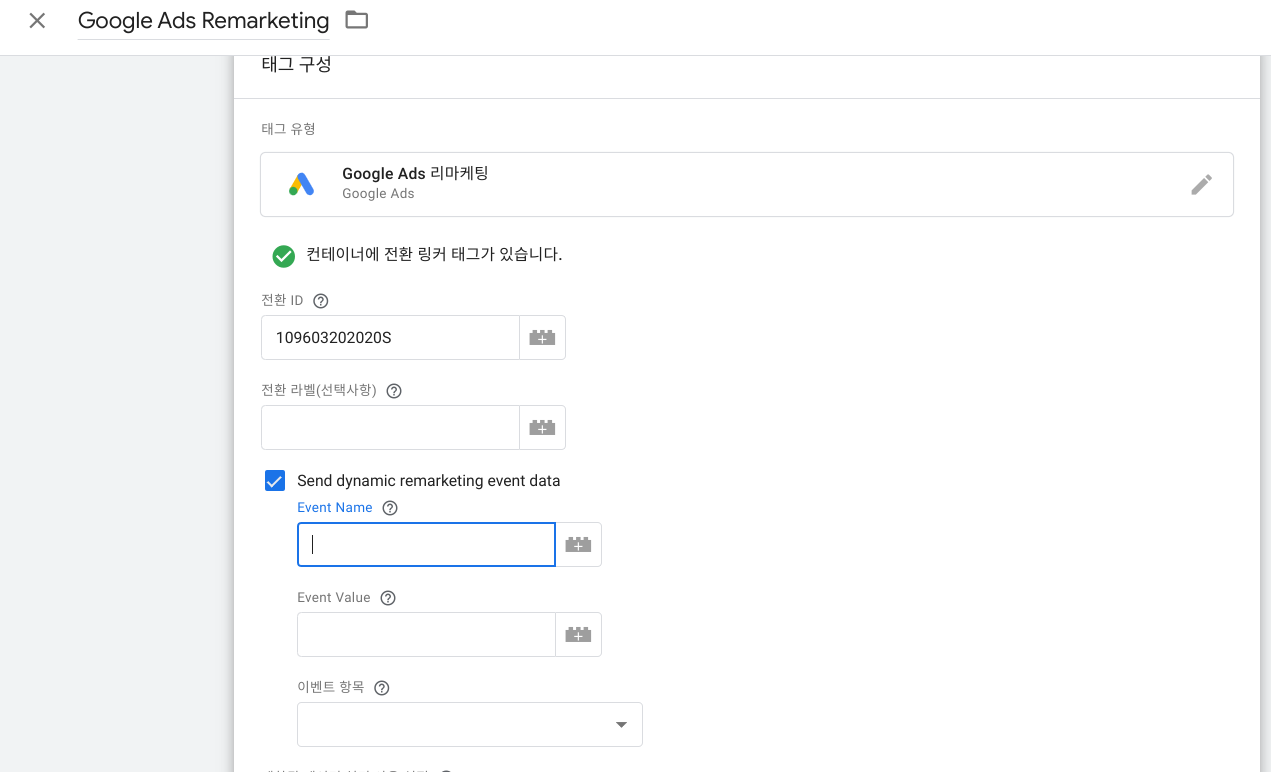
Task: Click the 전환 ID input field
Action: 390,338
